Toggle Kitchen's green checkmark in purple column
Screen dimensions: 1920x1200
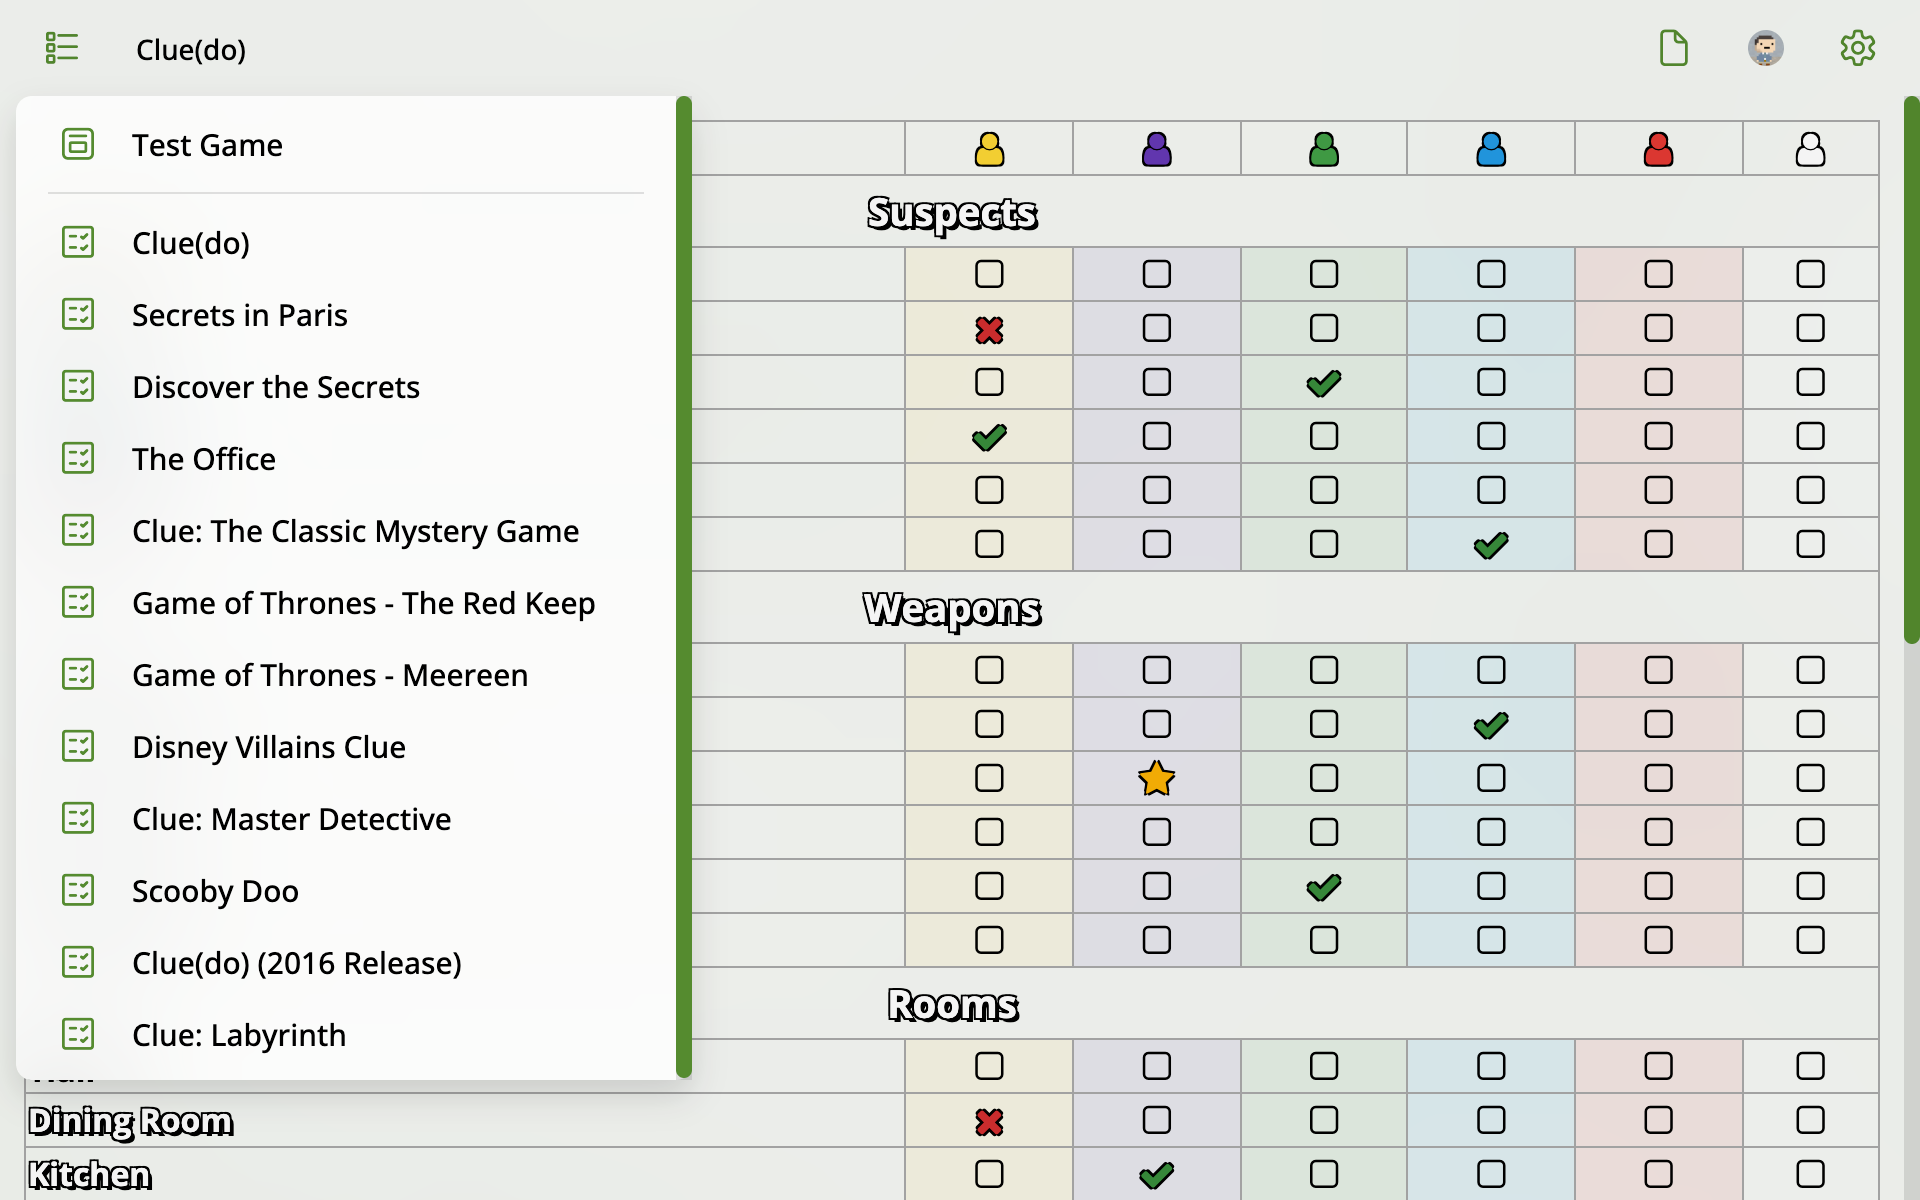click(1157, 1175)
